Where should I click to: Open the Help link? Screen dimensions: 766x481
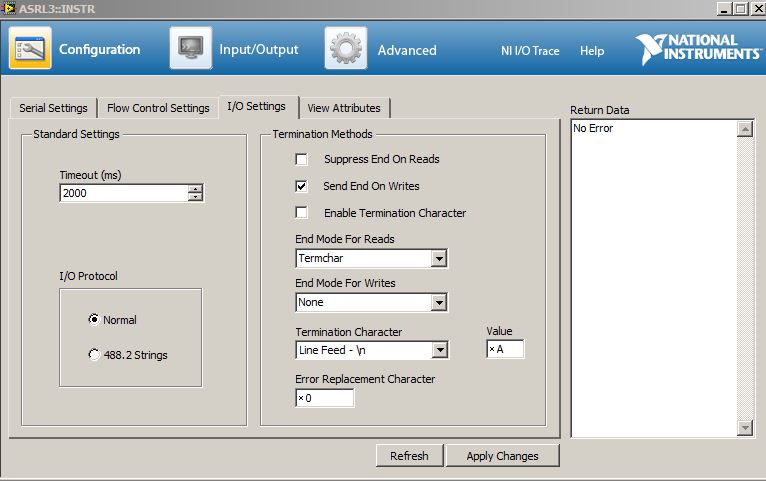[592, 51]
